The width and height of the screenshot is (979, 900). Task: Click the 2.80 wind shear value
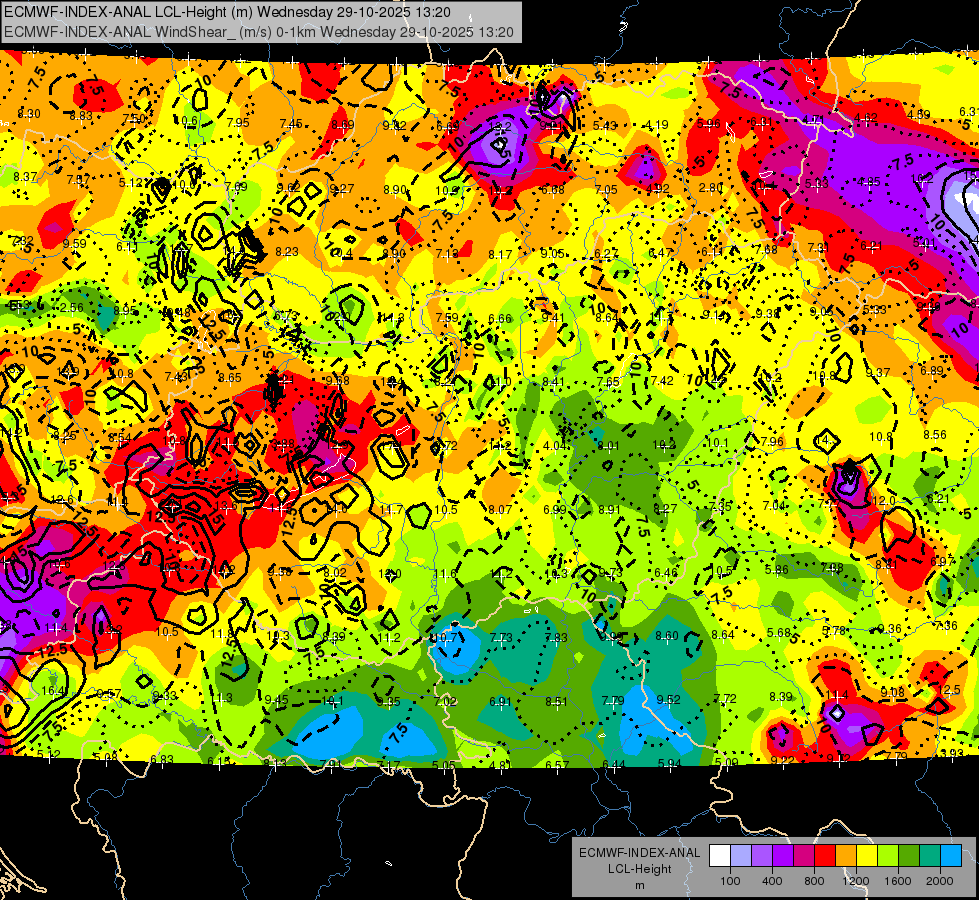(x=711, y=188)
